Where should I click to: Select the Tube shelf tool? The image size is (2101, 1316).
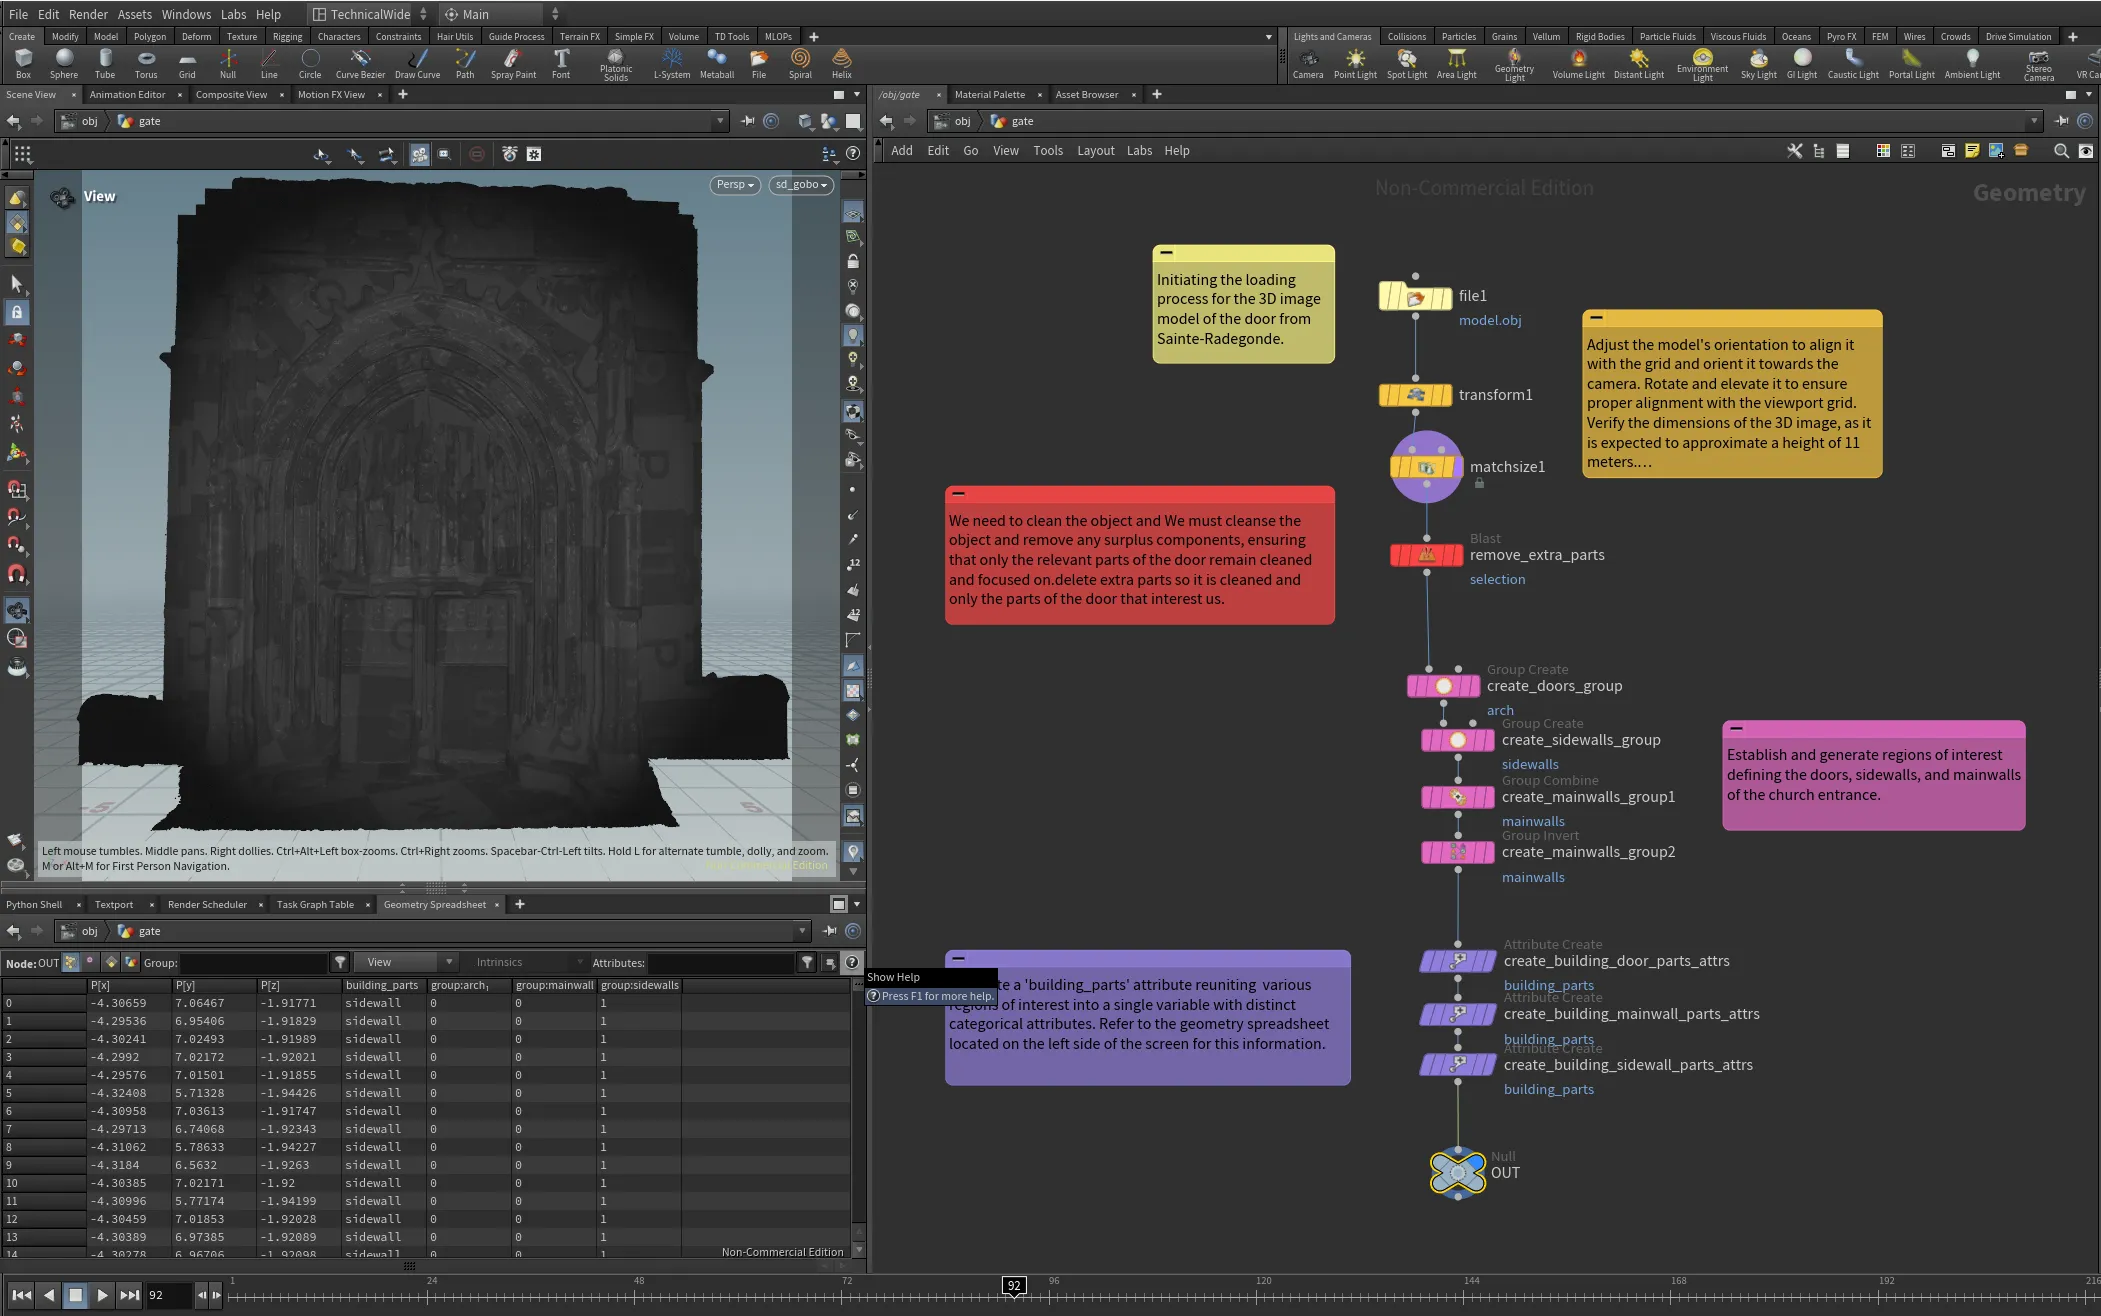pyautogui.click(x=105, y=63)
